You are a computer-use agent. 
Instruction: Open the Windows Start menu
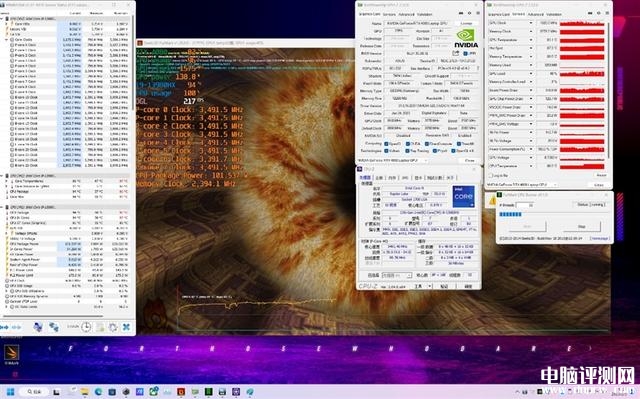(x=11, y=392)
